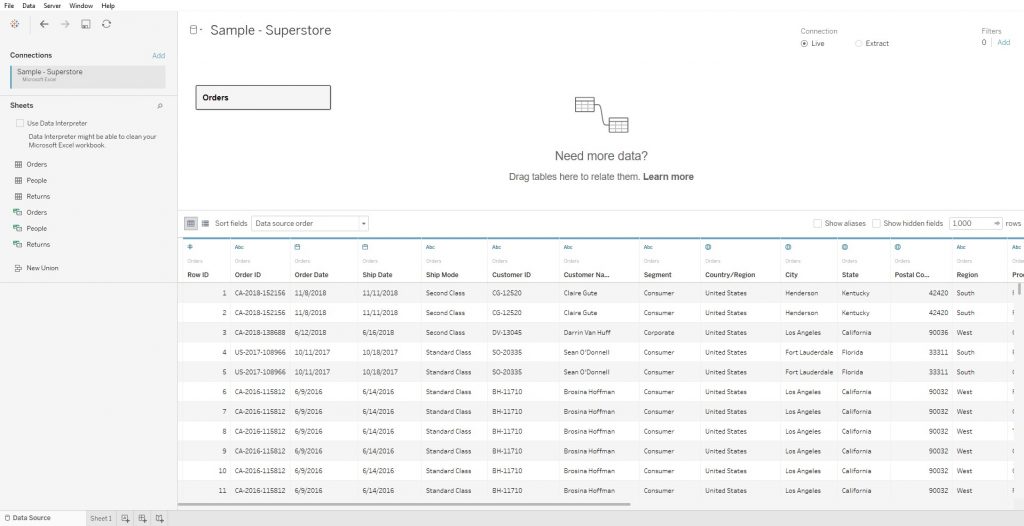
Task: Click Add next to Connections
Action: coord(159,56)
